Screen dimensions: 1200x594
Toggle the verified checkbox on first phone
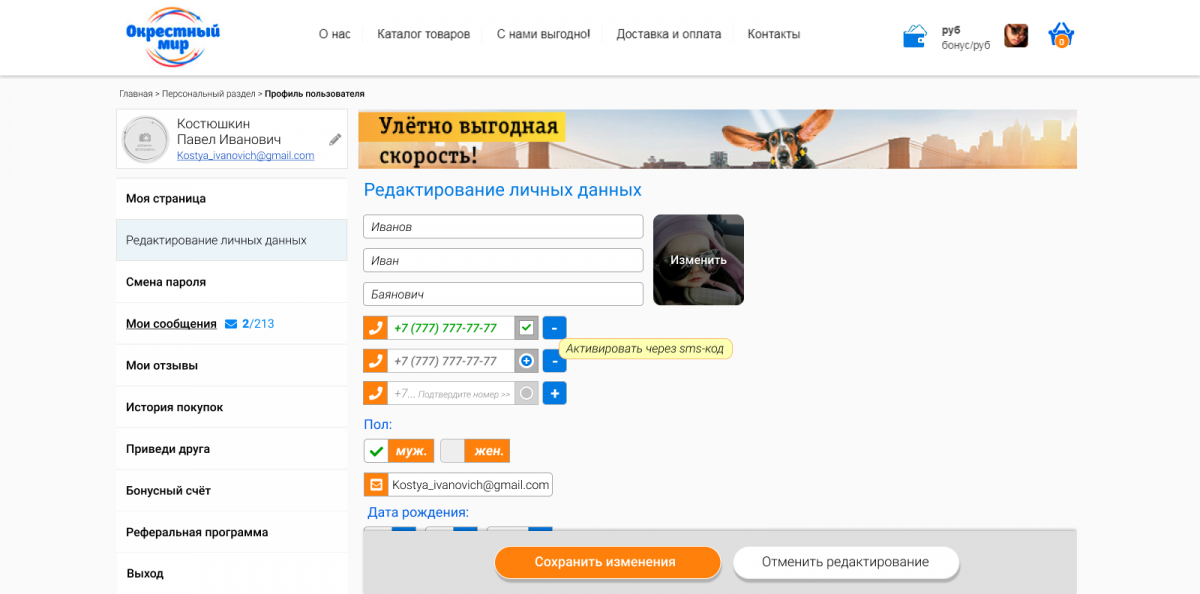526,327
